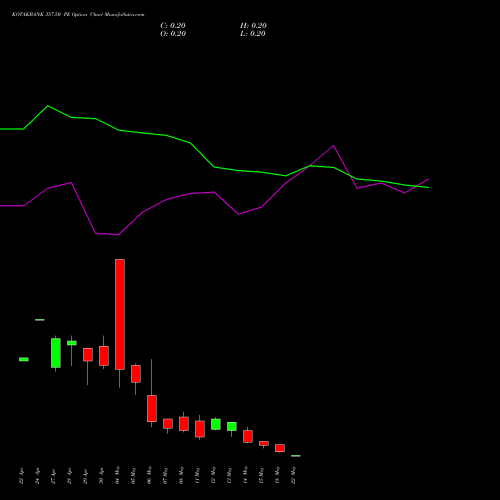Viewport: 500px width, 500px height.
Task: Select the small red candle for 15 May
Action: pyautogui.click(x=264, y=443)
